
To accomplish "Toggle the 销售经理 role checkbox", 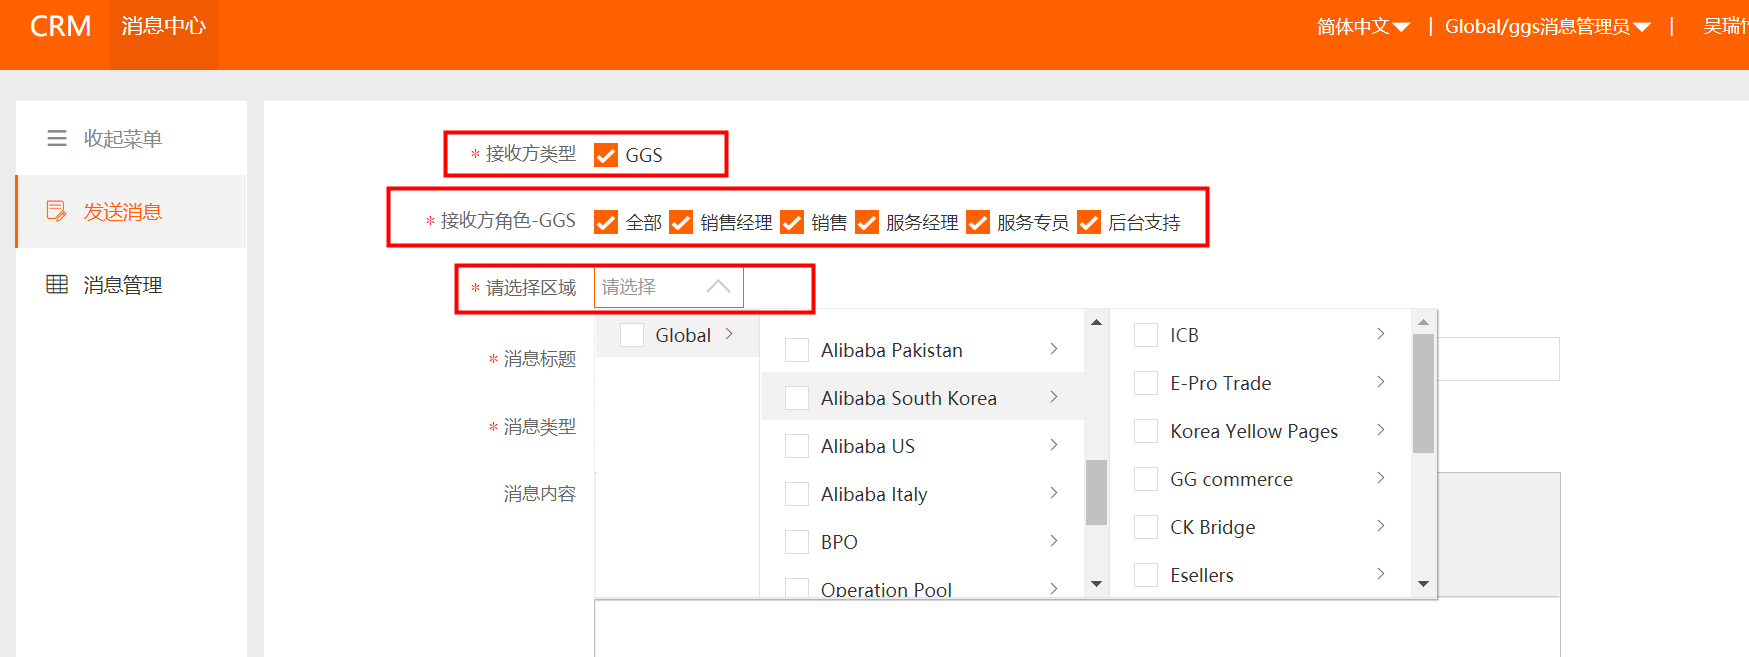I will (681, 222).
